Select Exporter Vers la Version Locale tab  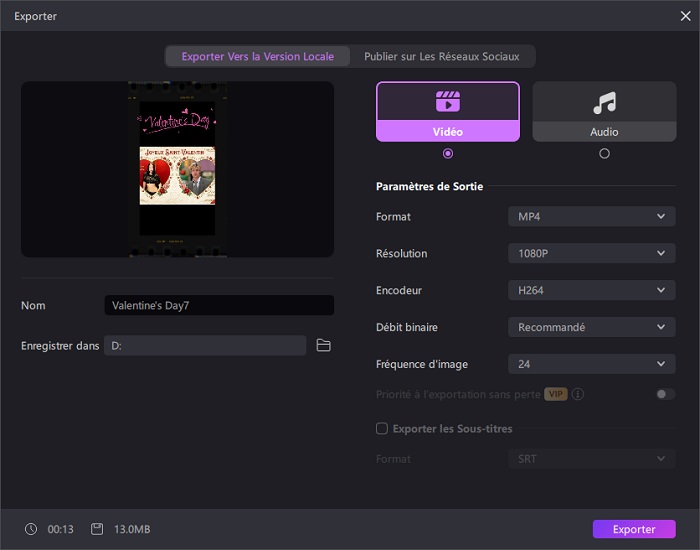258,56
